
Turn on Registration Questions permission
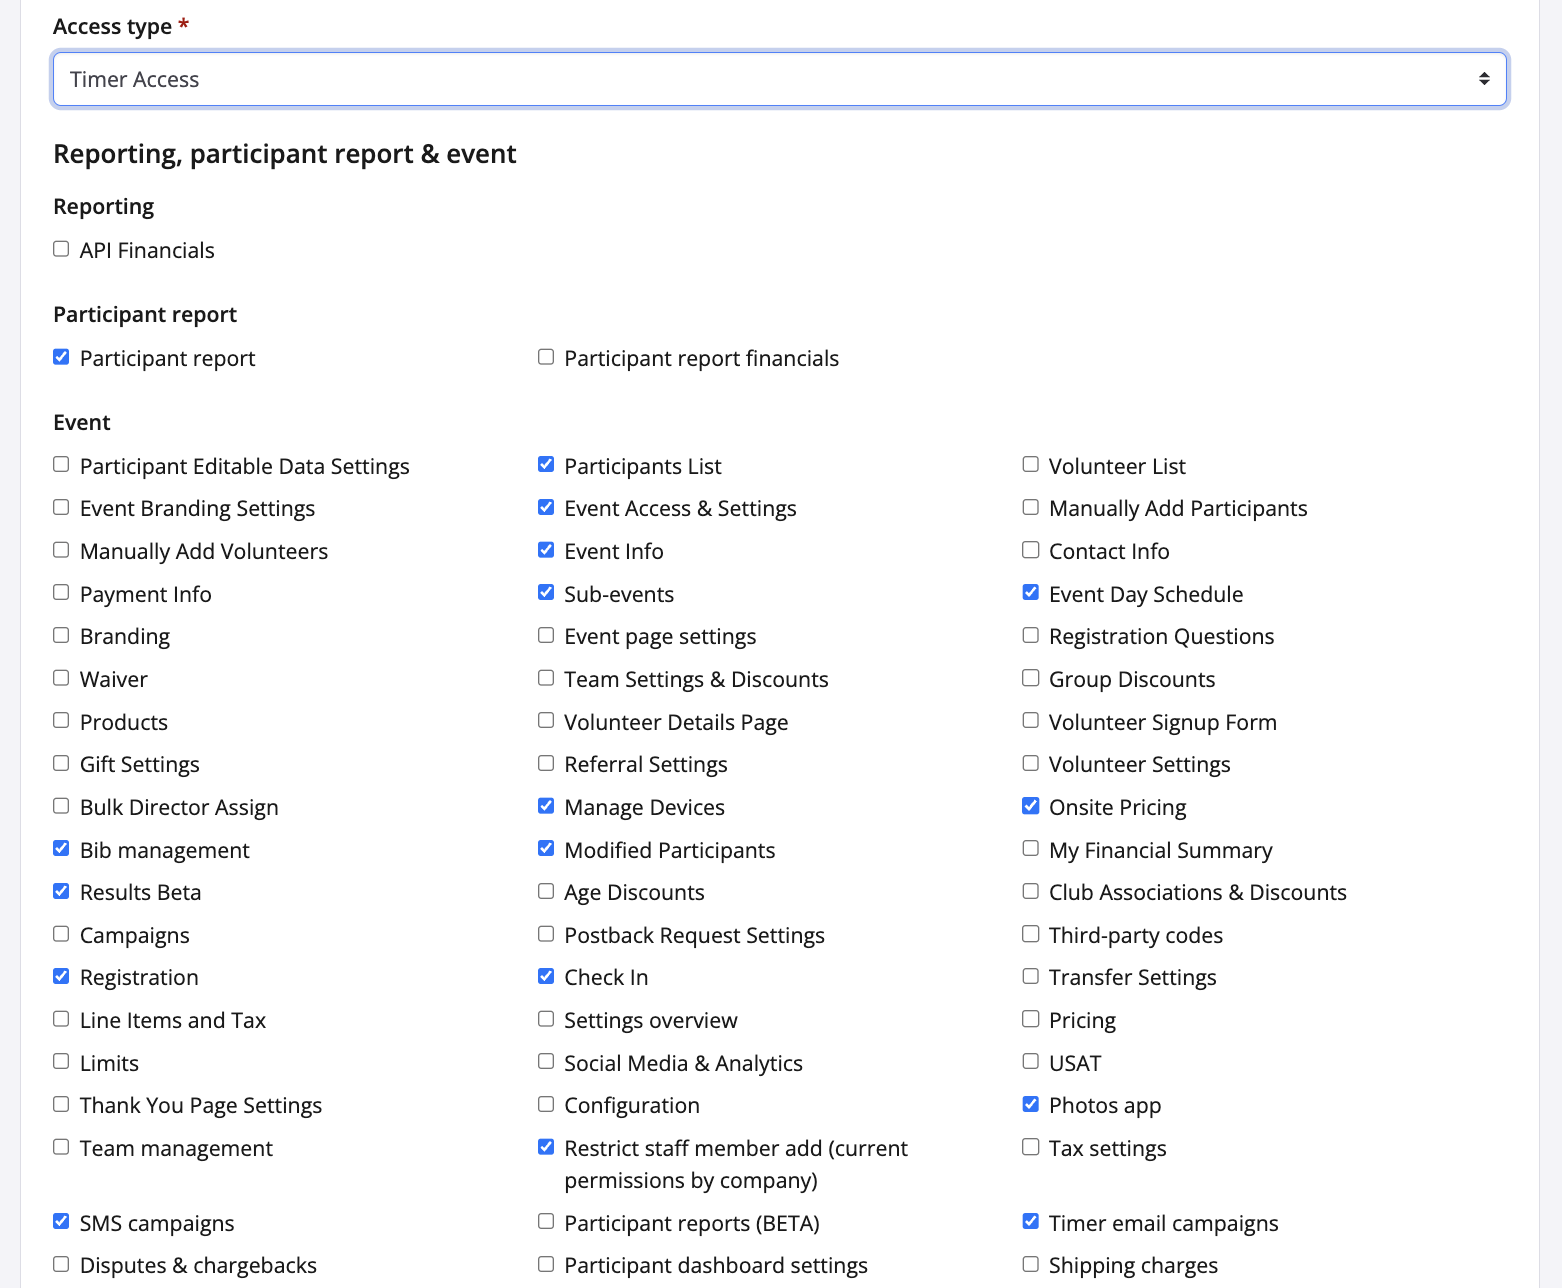point(1031,636)
